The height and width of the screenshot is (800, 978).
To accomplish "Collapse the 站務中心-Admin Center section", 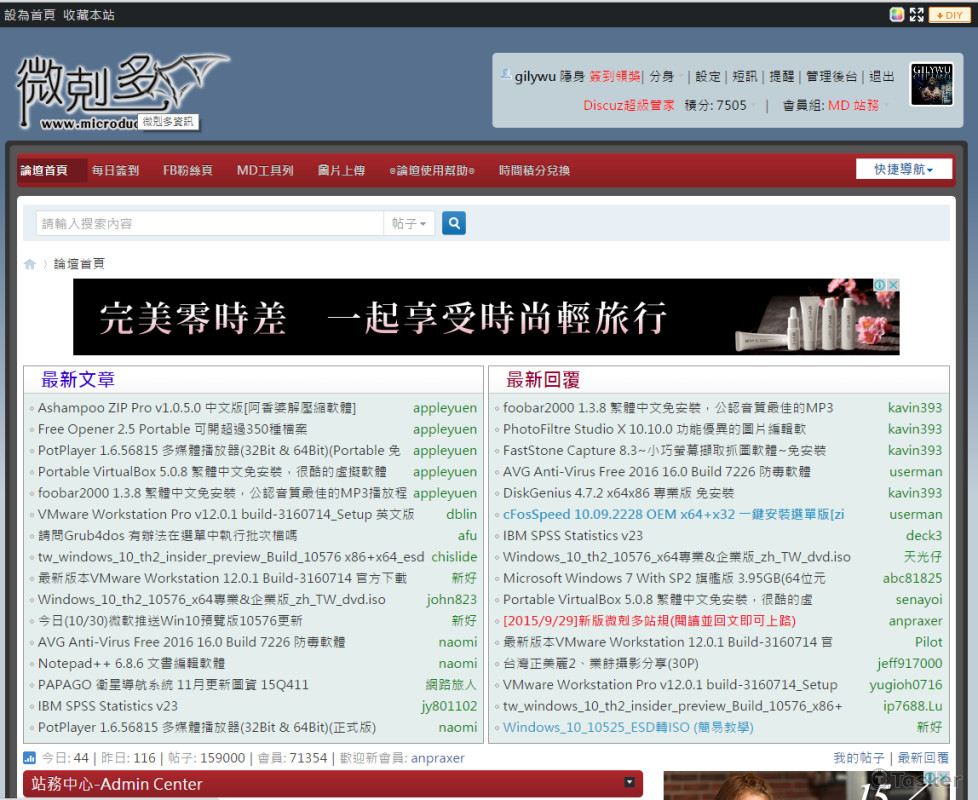I will [630, 782].
